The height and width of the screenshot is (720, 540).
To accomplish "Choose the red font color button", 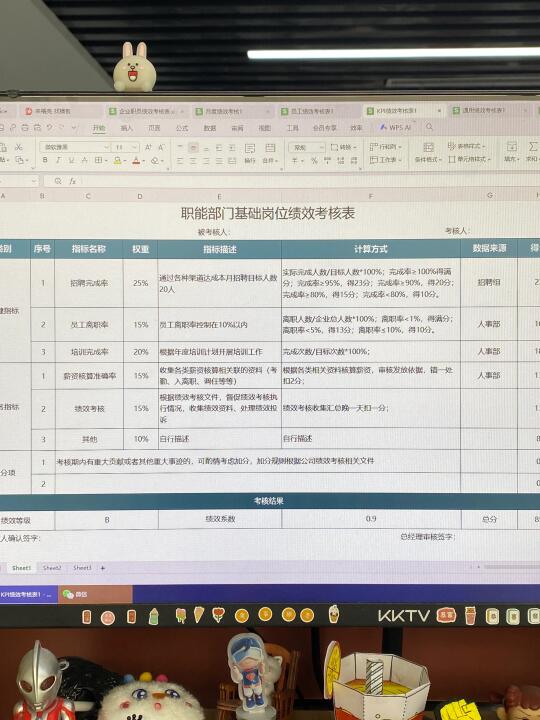I will [x=136, y=160].
